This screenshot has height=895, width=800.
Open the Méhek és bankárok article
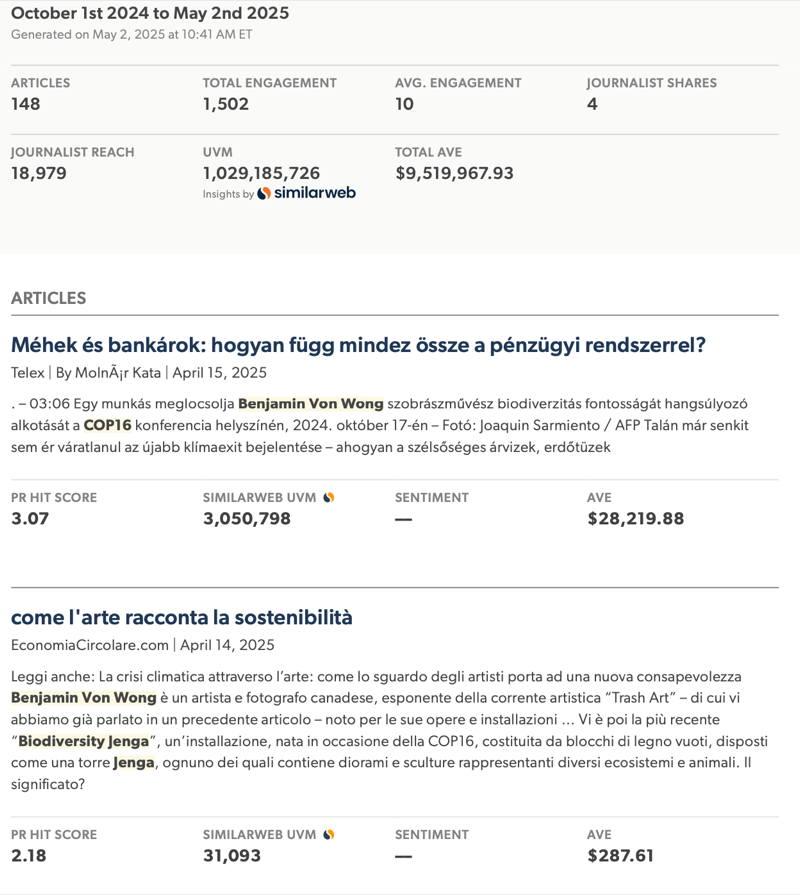pos(358,345)
